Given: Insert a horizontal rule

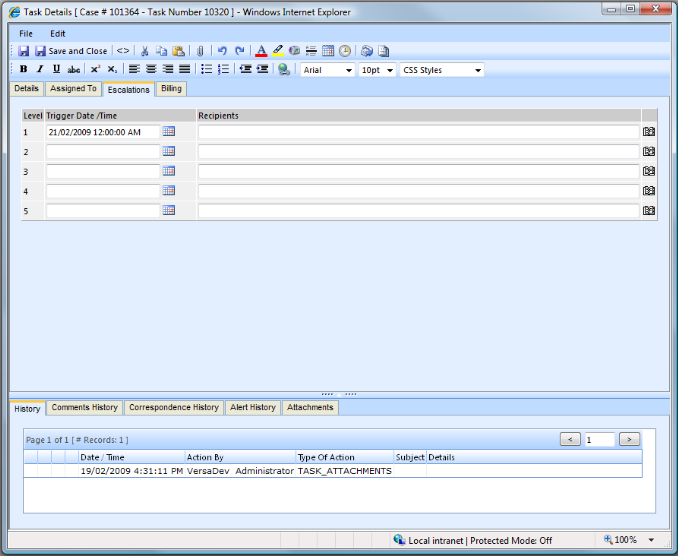Looking at the screenshot, I should tap(311, 51).
